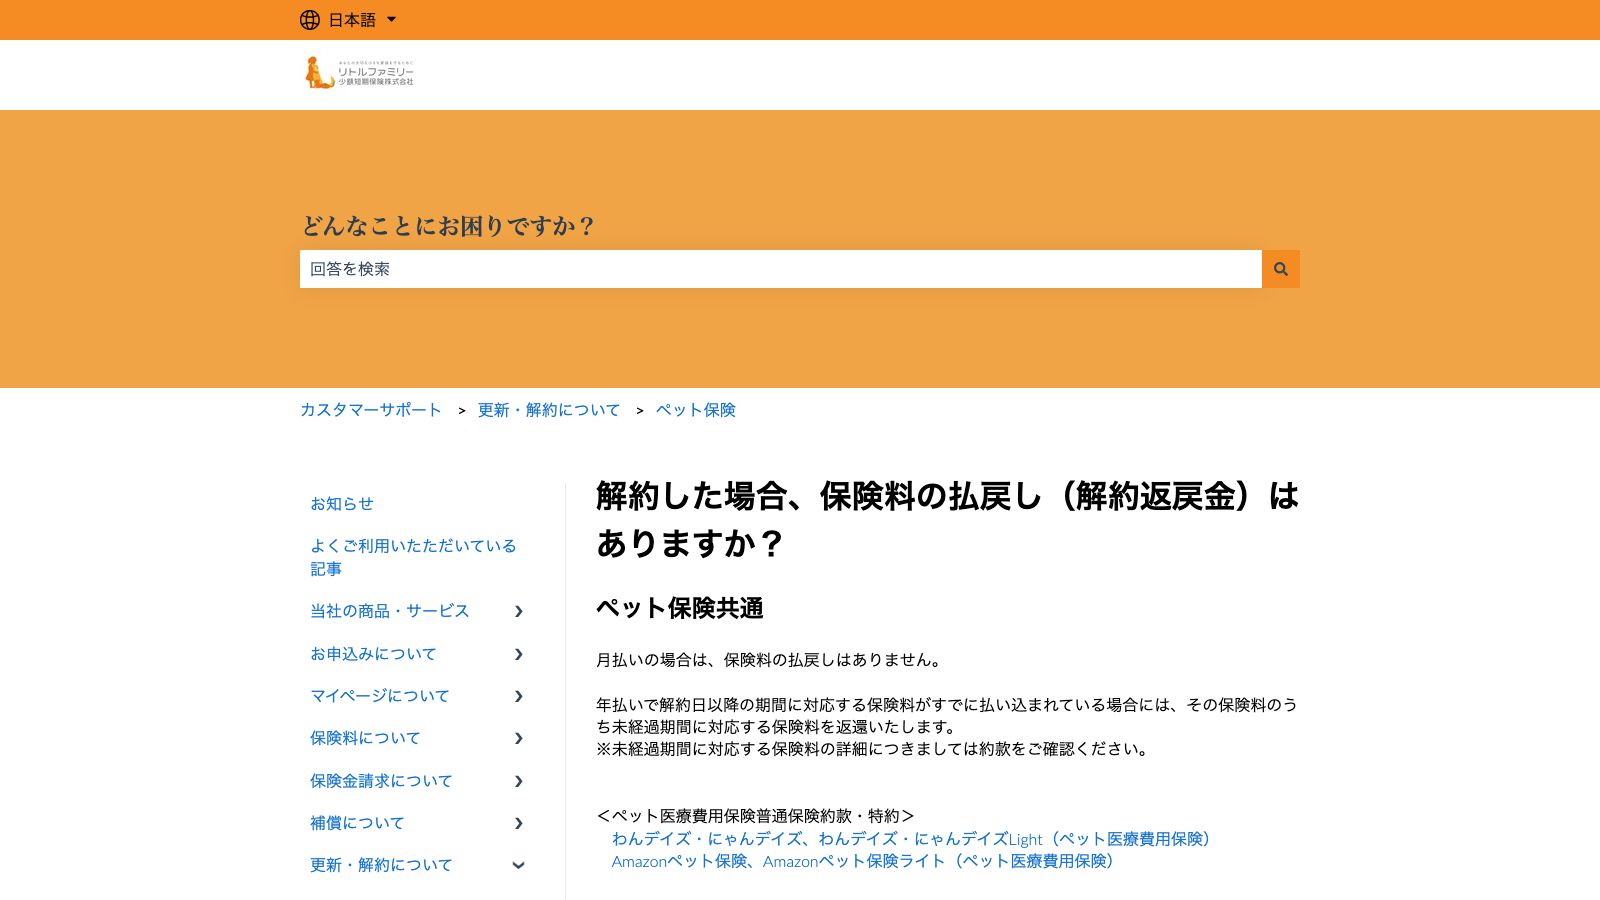
Task: Expand chevron next to 補償について
Action: click(x=518, y=823)
